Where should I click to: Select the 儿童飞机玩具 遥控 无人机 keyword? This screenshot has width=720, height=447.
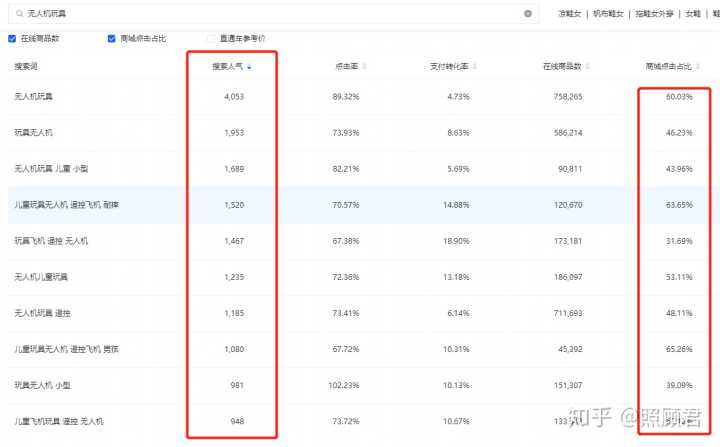point(59,421)
